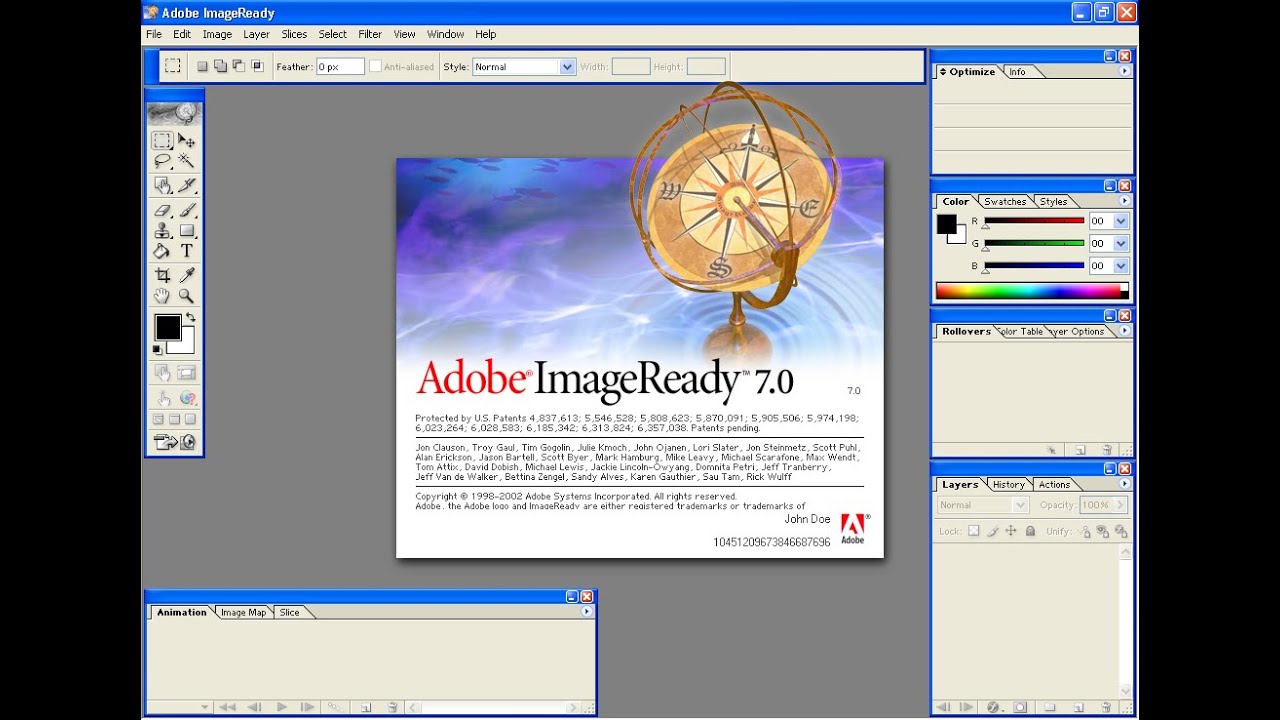Switch to the Image Map tab

243,612
